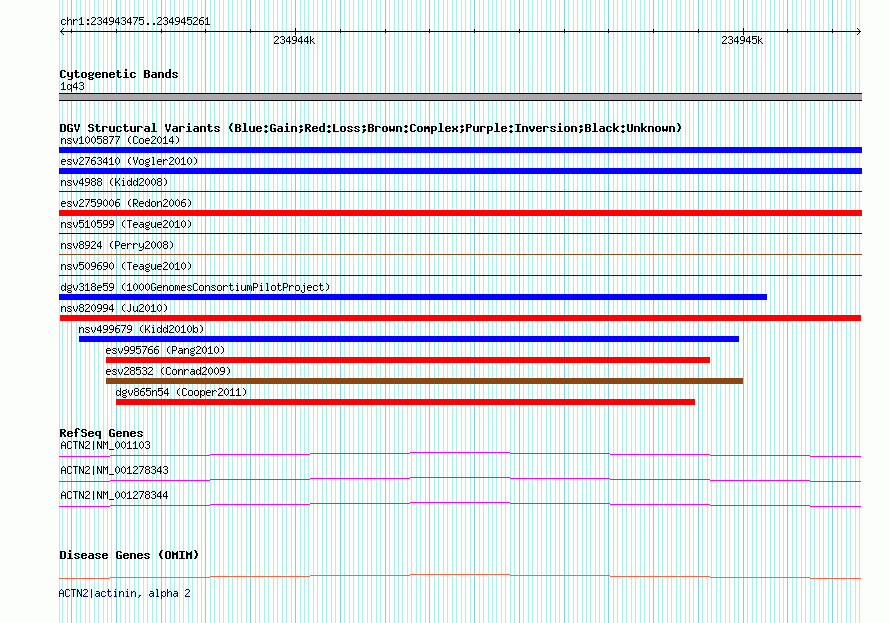The width and height of the screenshot is (890, 623).
Task: Open variant nsv4988 (Kidd2008) label
Action: coord(114,182)
